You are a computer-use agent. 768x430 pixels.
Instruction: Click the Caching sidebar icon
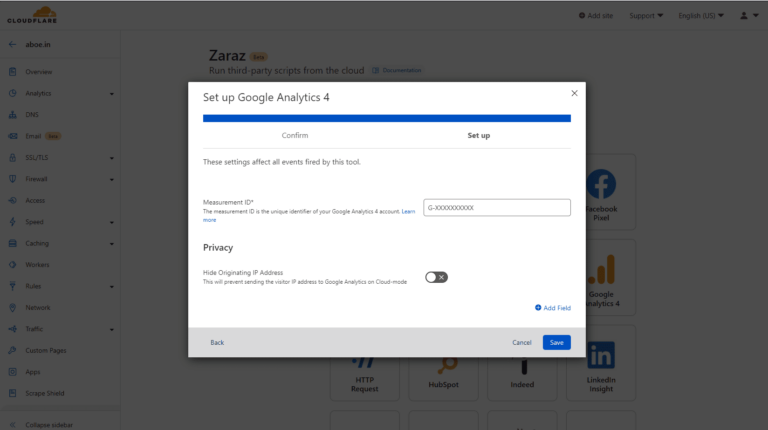click(x=13, y=243)
